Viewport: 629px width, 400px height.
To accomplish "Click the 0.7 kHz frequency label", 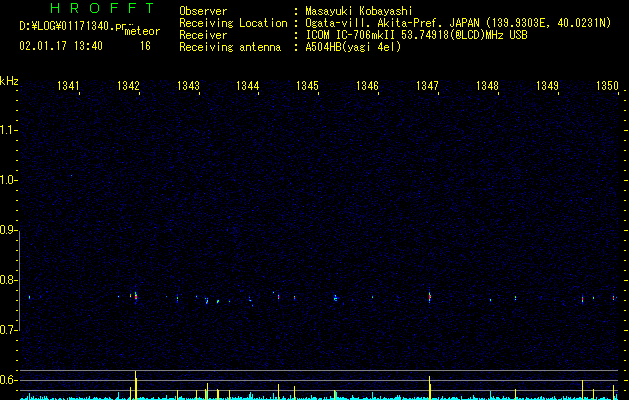I will pyautogui.click(x=9, y=330).
